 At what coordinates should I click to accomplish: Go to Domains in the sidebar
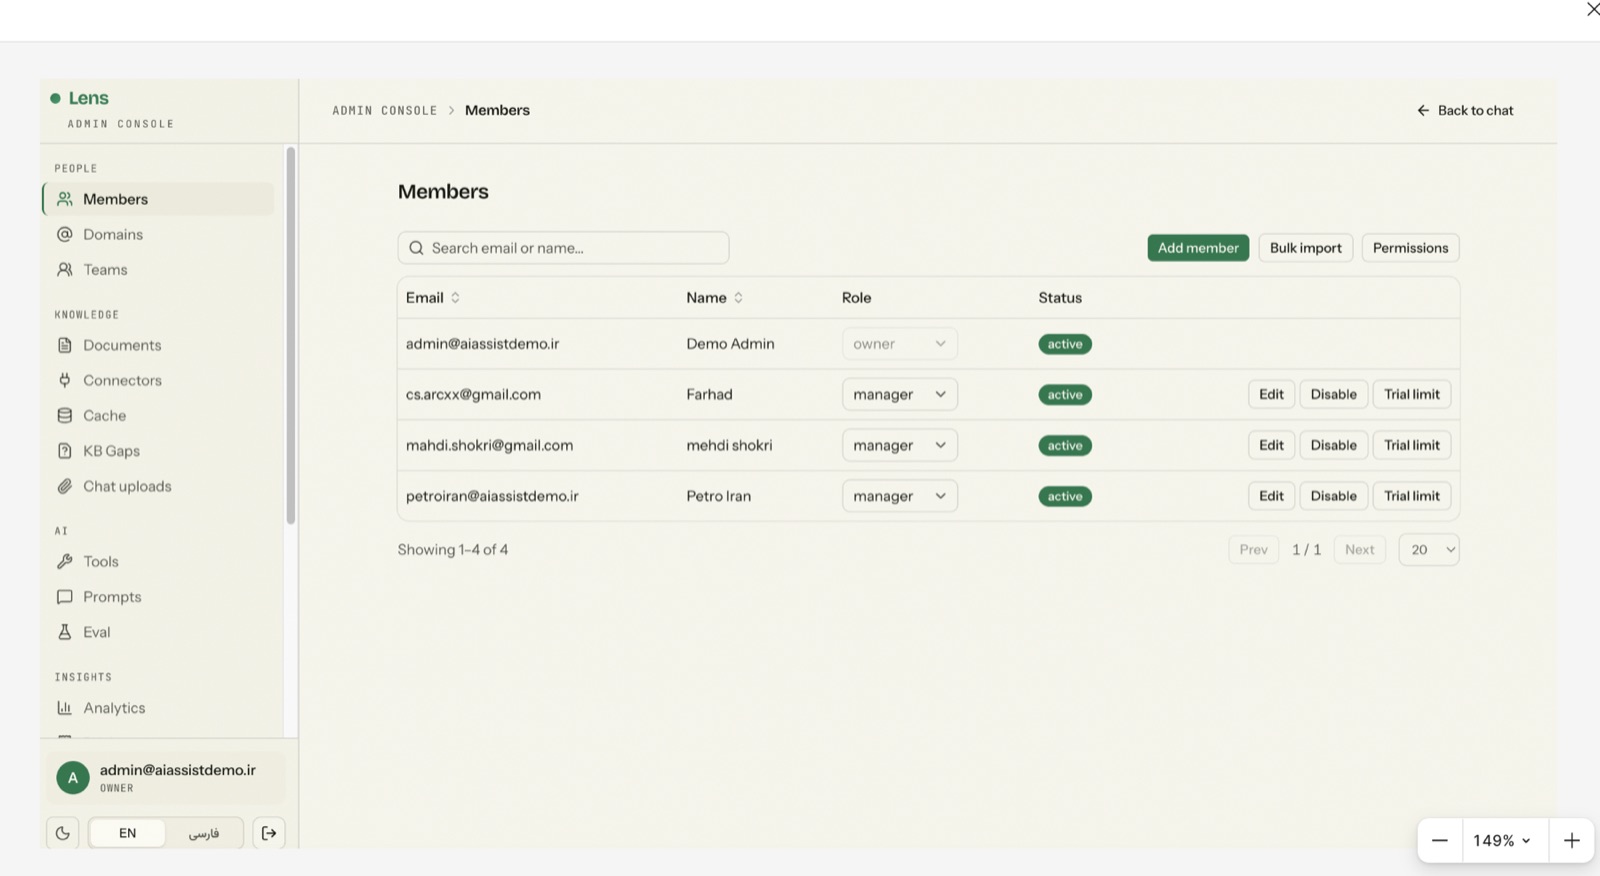pyautogui.click(x=158, y=234)
